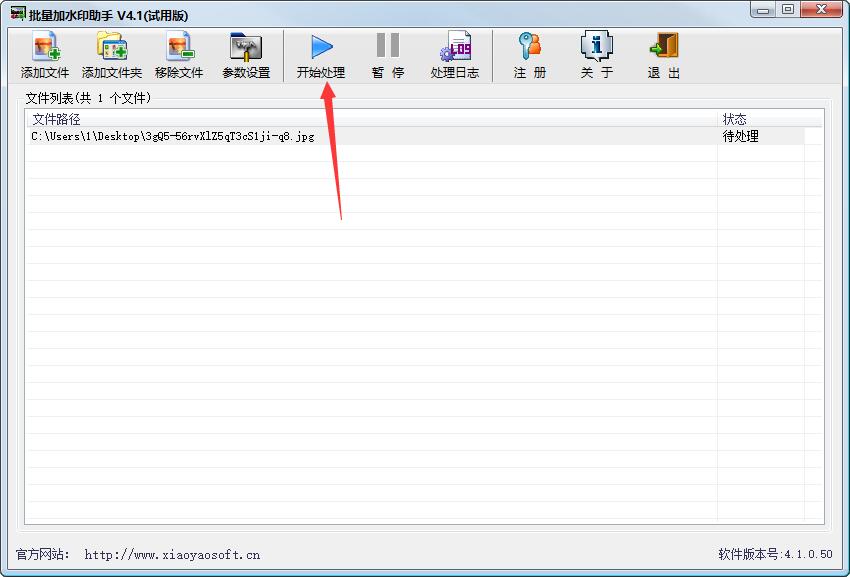Close the 批量加水印助手 window
The width and height of the screenshot is (850, 577).
(x=822, y=10)
